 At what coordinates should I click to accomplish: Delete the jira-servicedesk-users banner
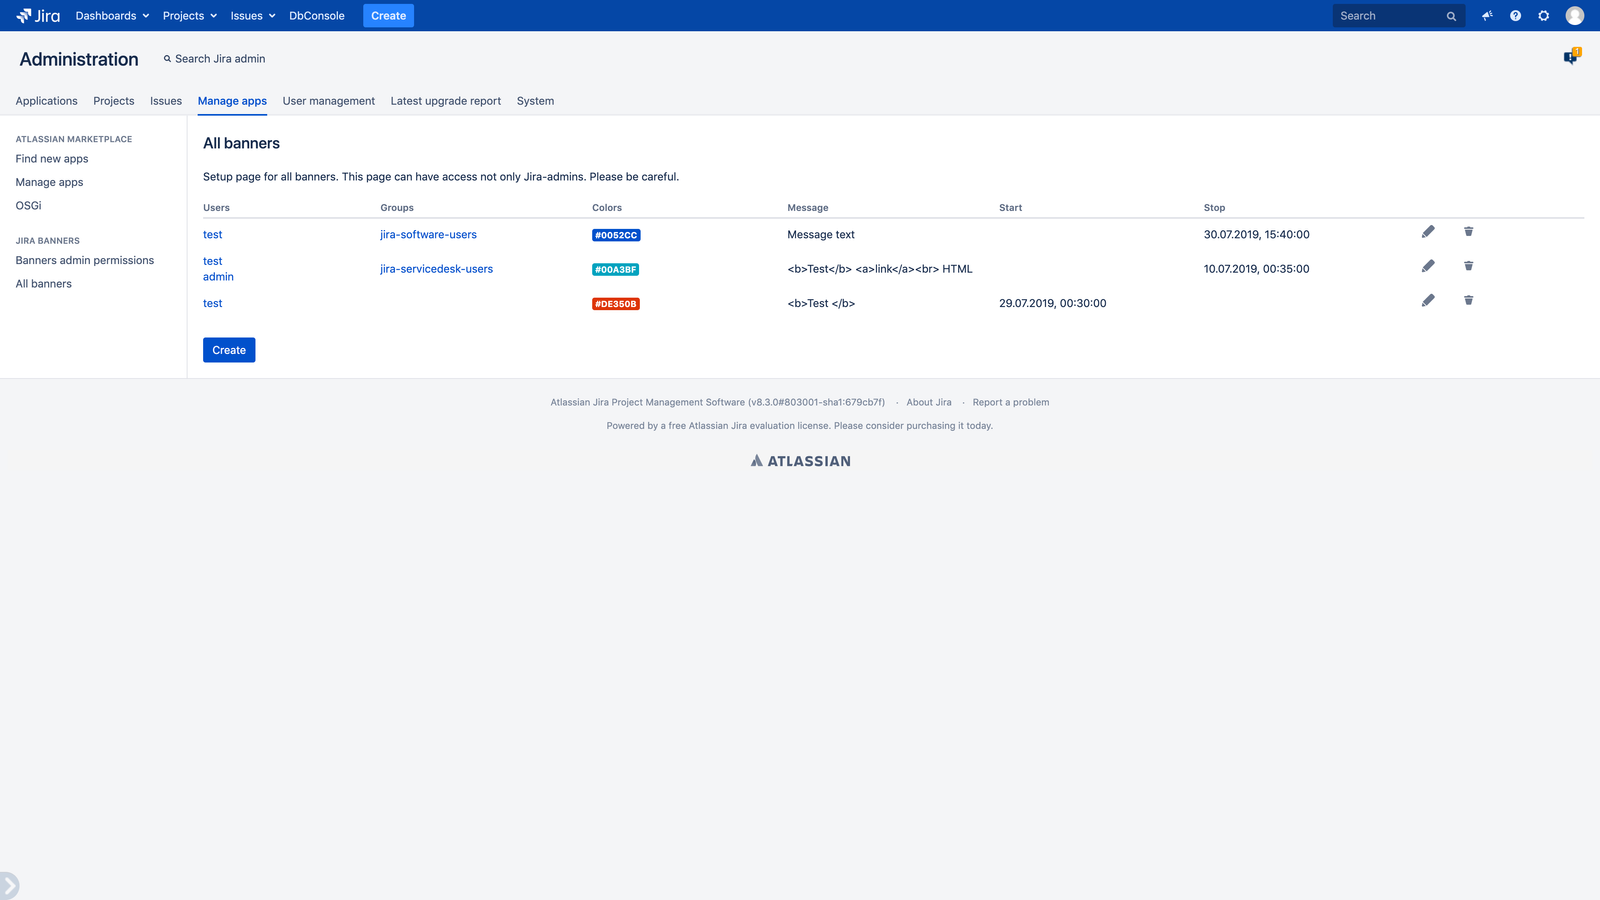[x=1468, y=266]
